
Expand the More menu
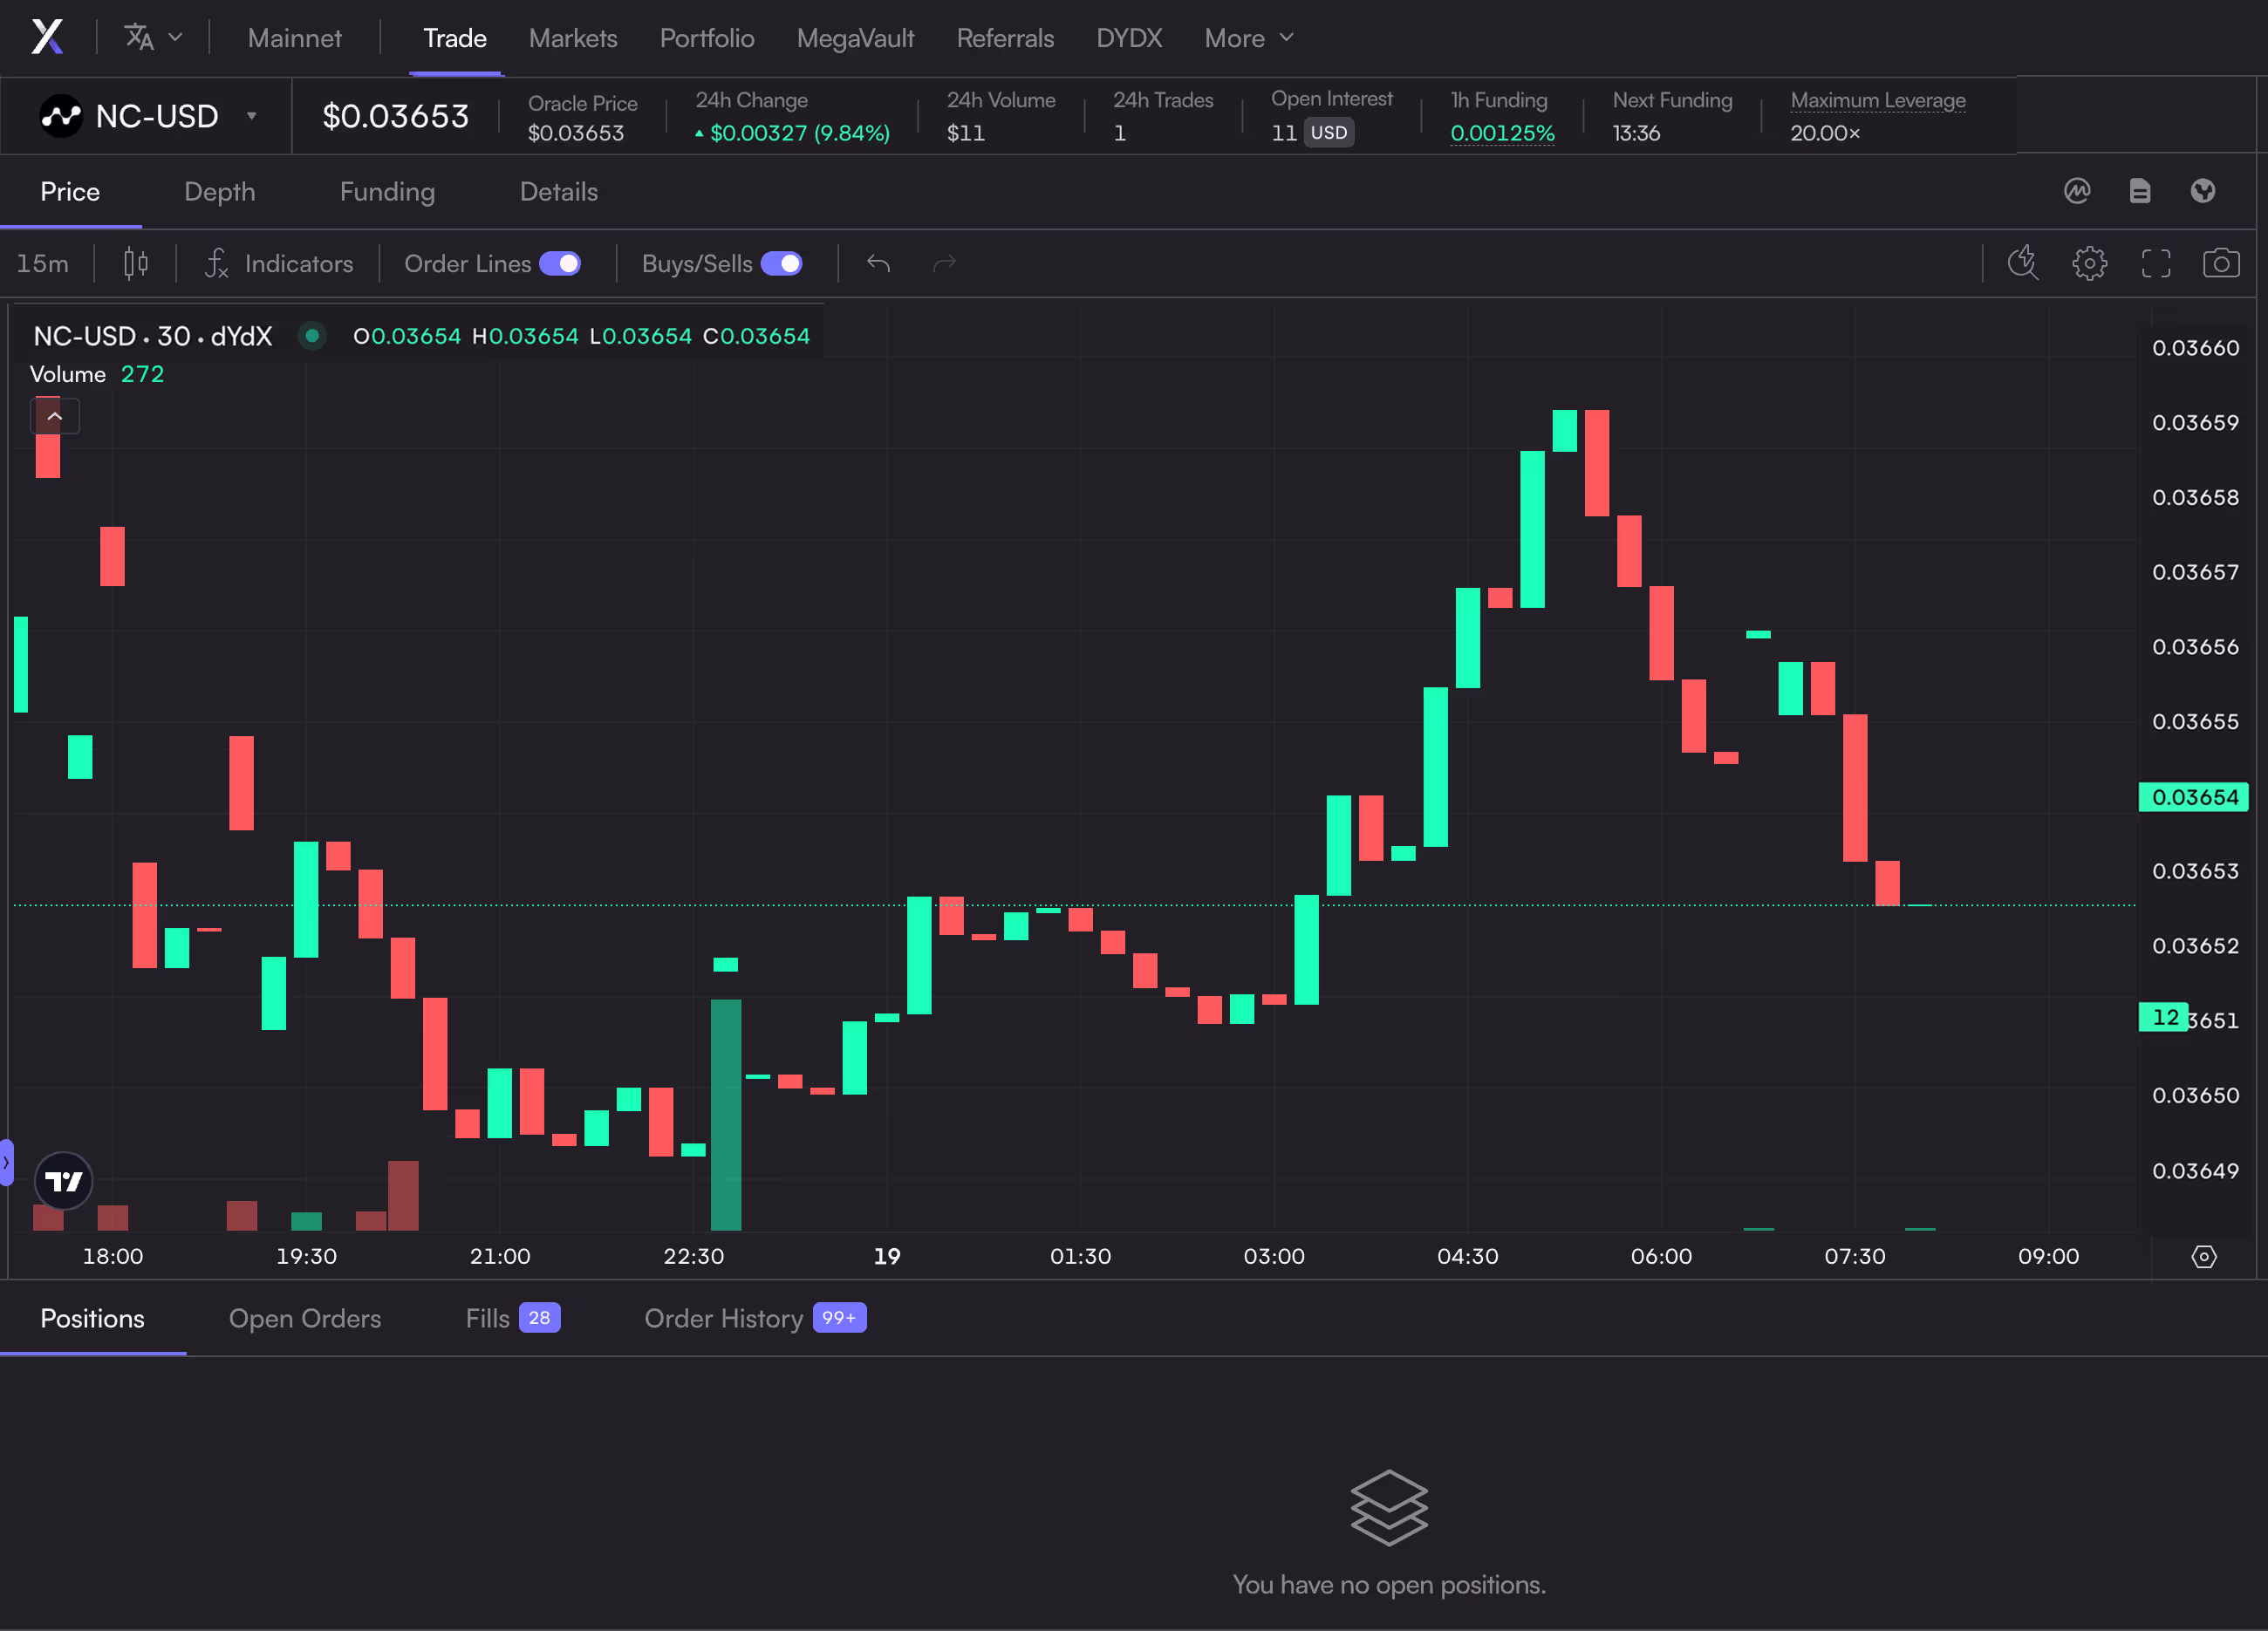[1249, 38]
